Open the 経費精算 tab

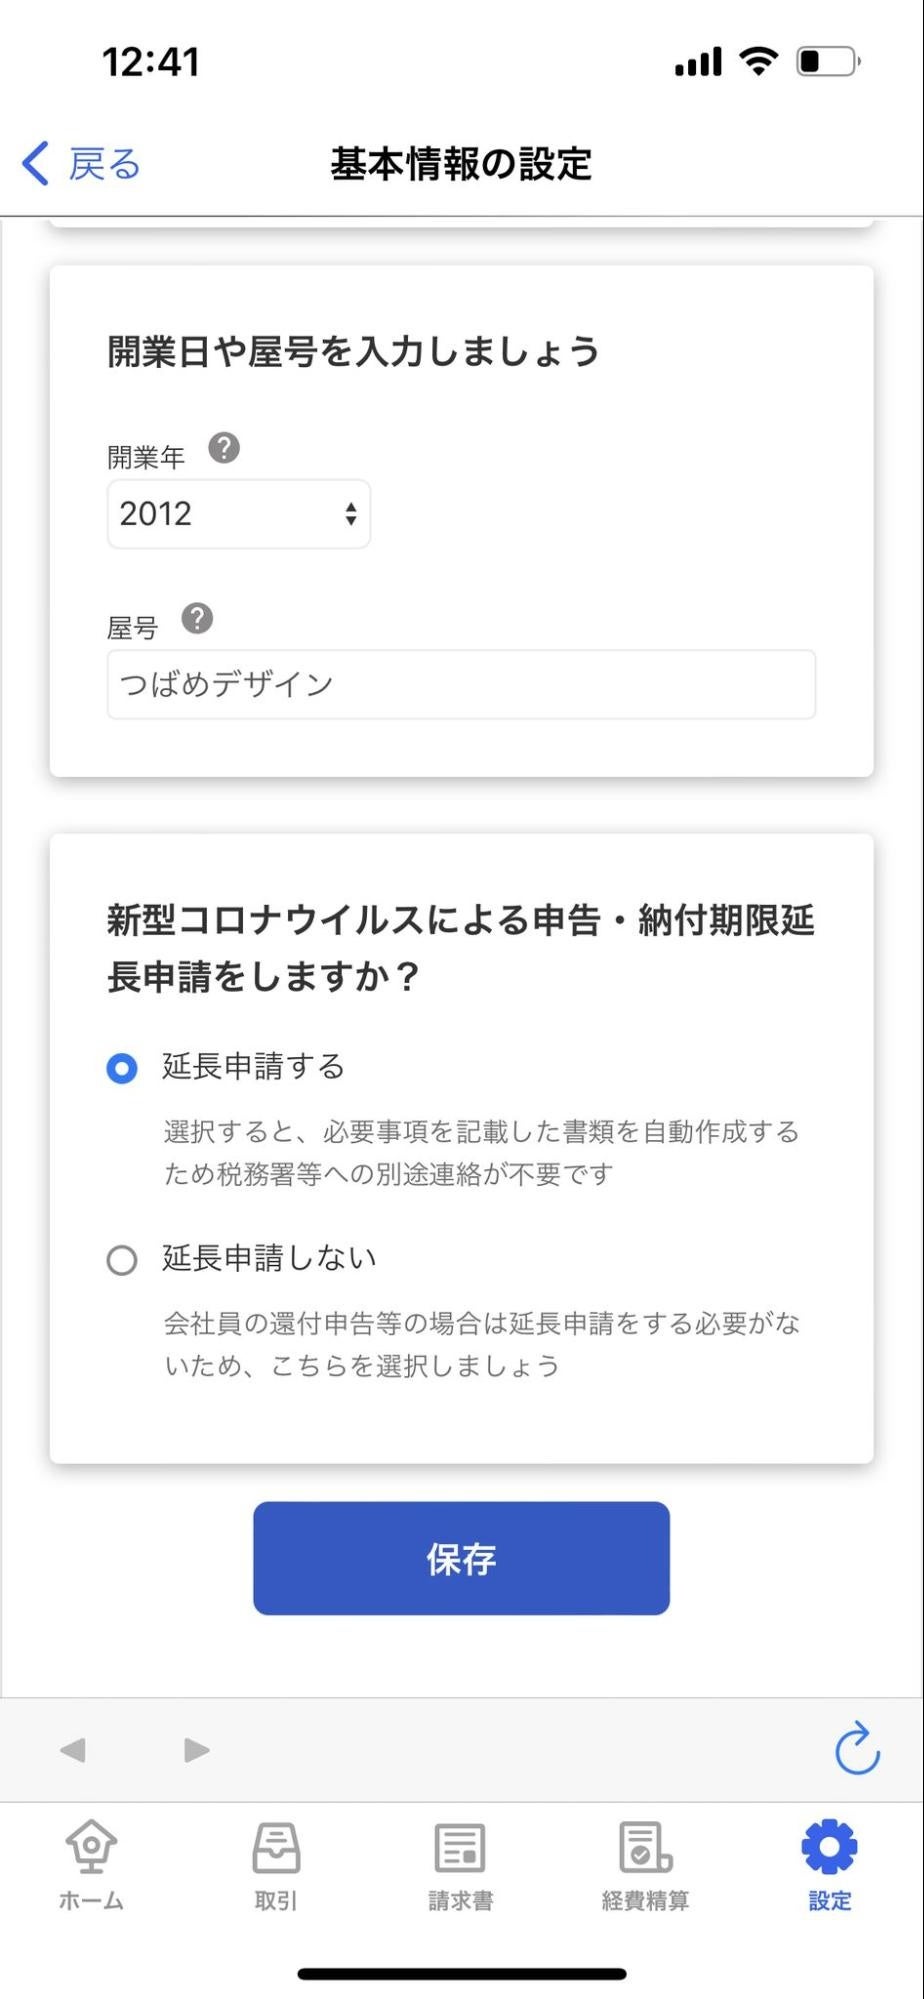[x=645, y=1863]
